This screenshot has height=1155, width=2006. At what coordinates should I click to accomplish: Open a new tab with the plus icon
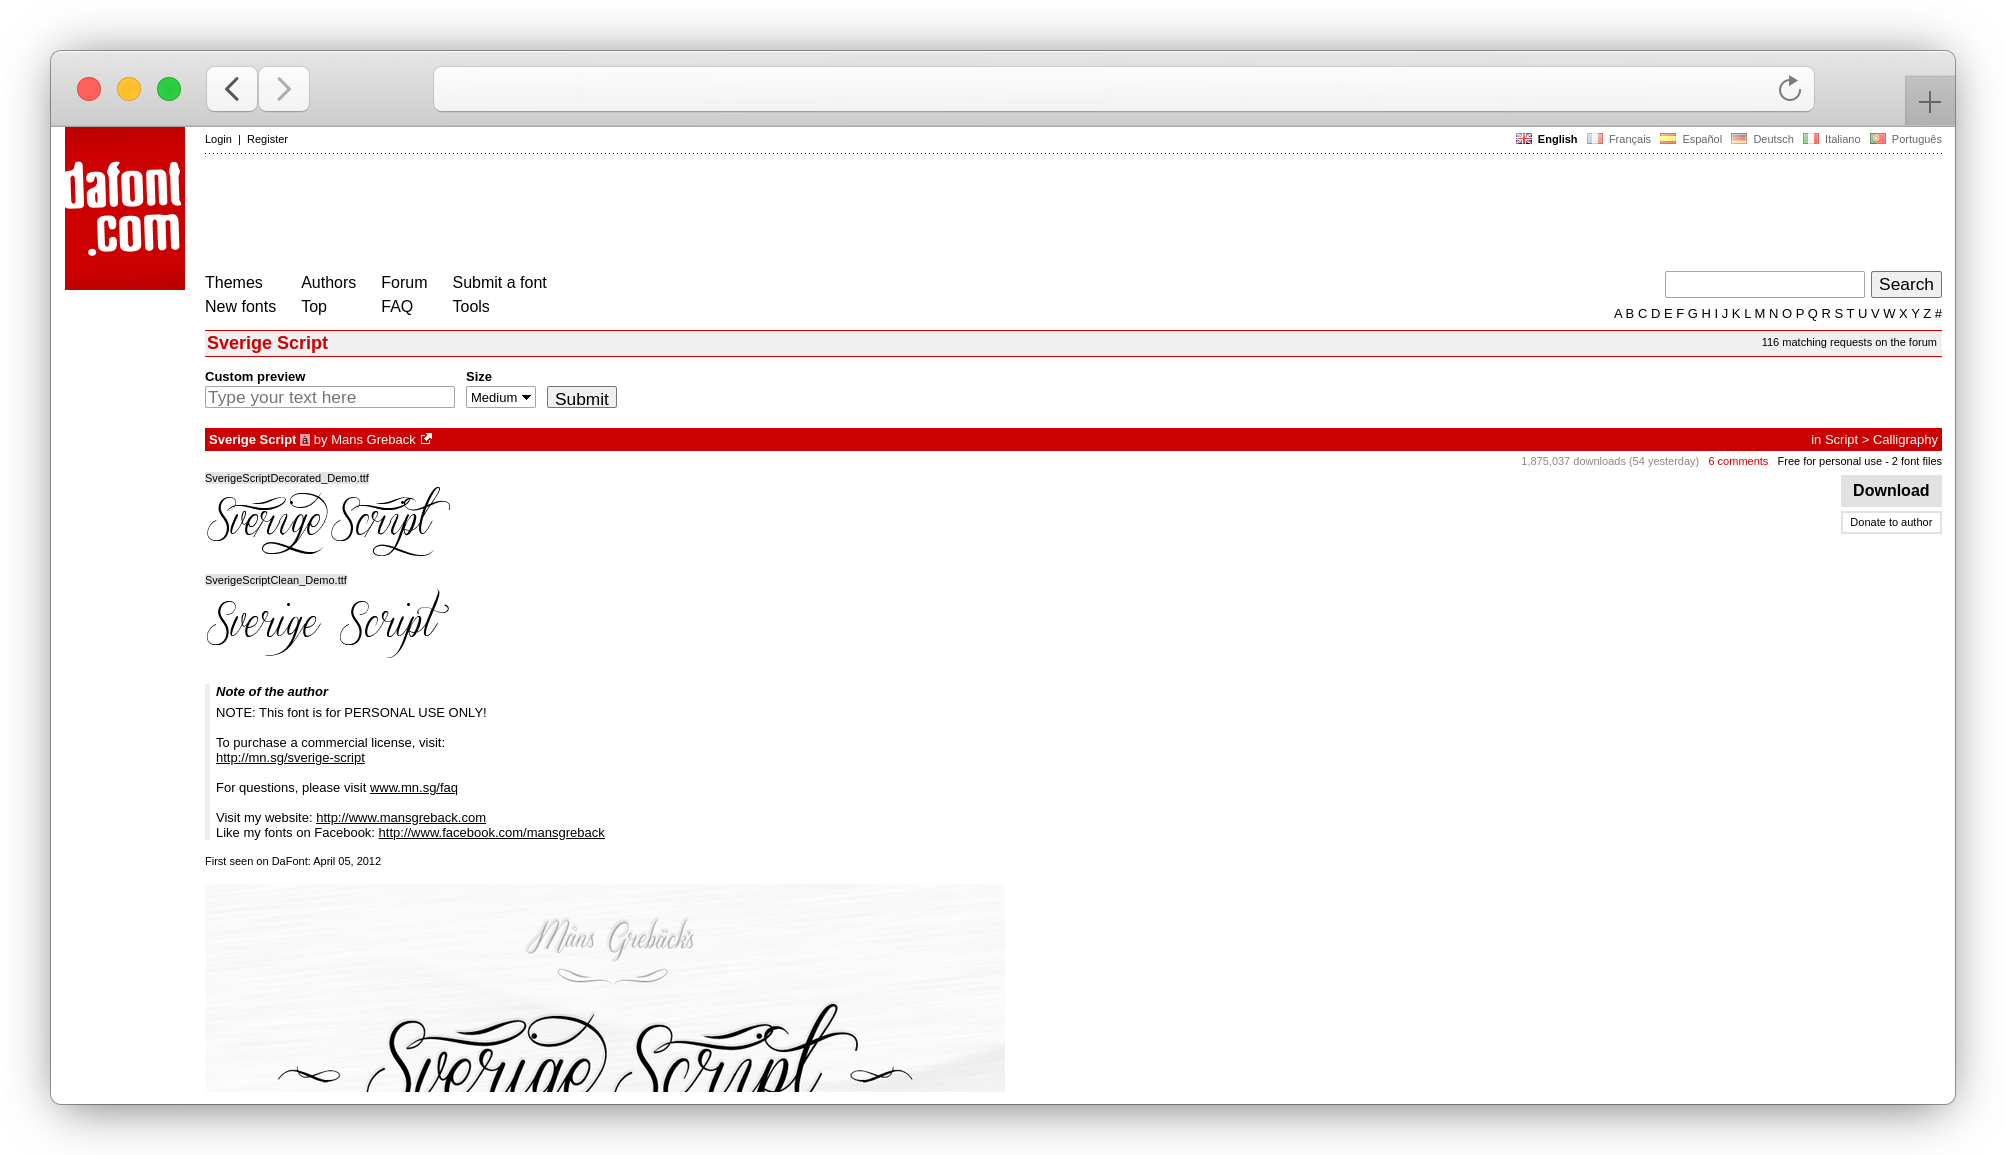(1930, 101)
